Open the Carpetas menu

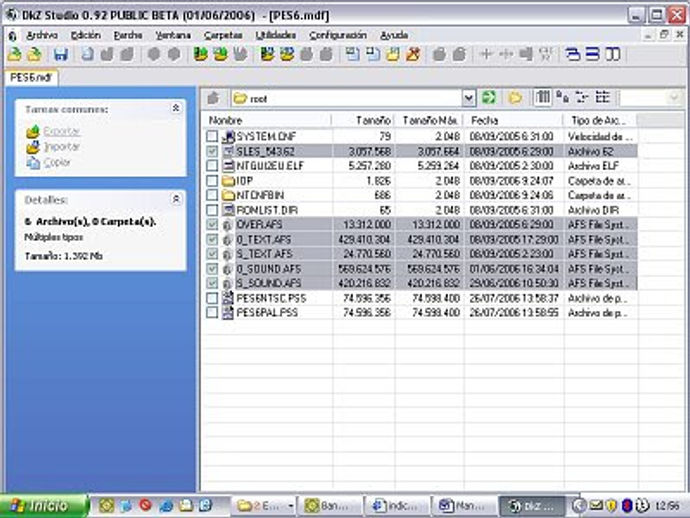(x=223, y=35)
